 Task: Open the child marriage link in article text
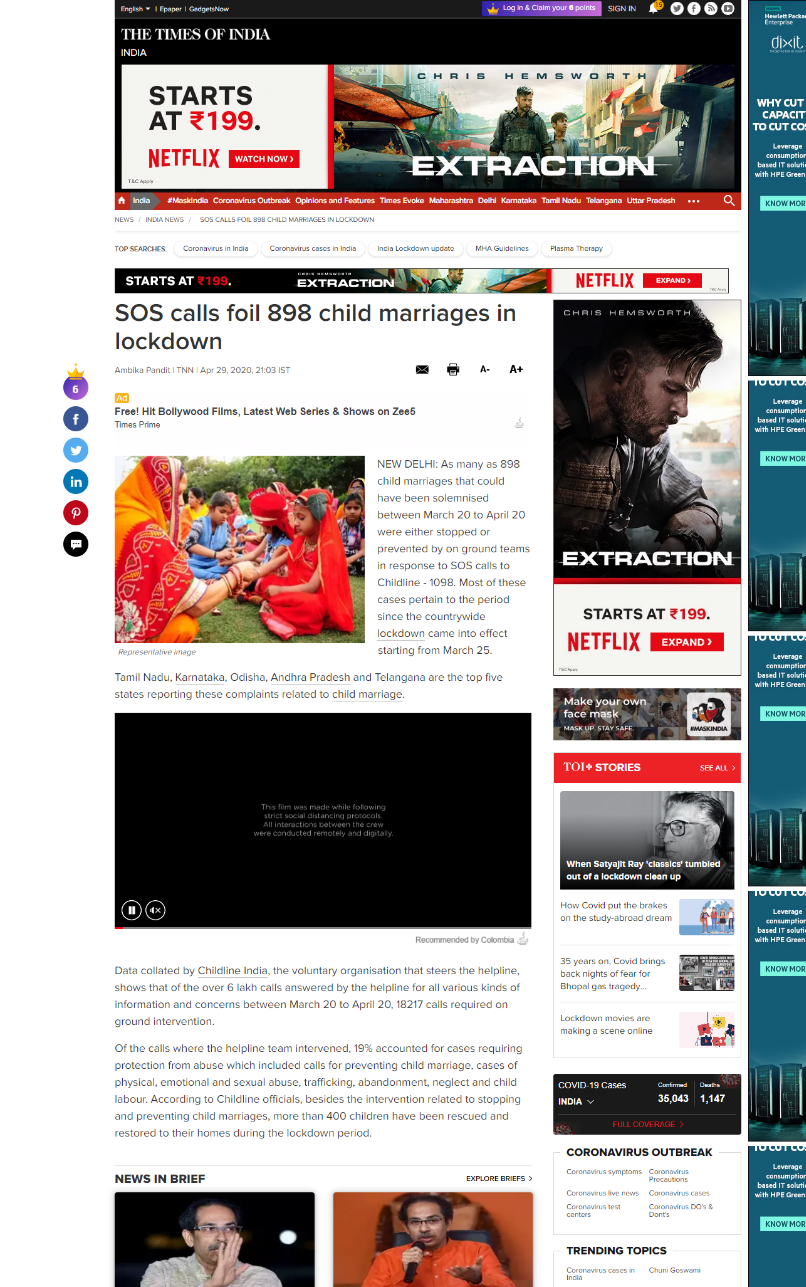tap(367, 695)
